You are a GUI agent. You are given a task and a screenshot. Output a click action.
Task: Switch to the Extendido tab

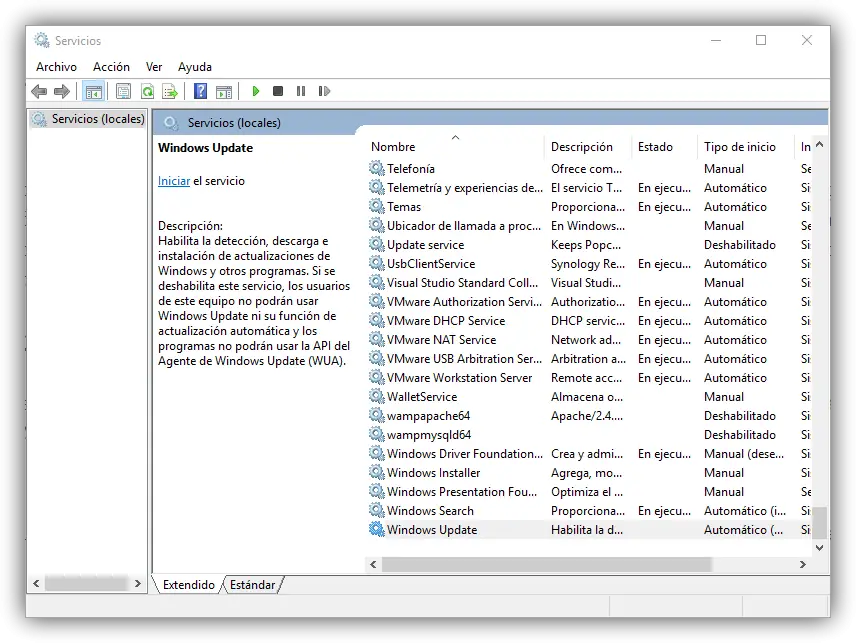(x=189, y=585)
